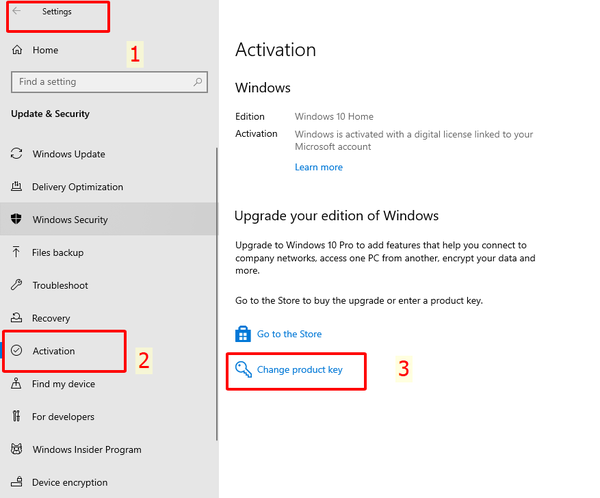Click Change product key link
600x498 pixels.
pos(300,370)
